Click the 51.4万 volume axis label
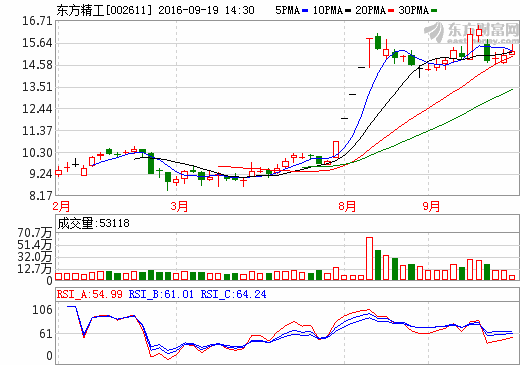Viewport: 520px width, 365px height. 35,245
